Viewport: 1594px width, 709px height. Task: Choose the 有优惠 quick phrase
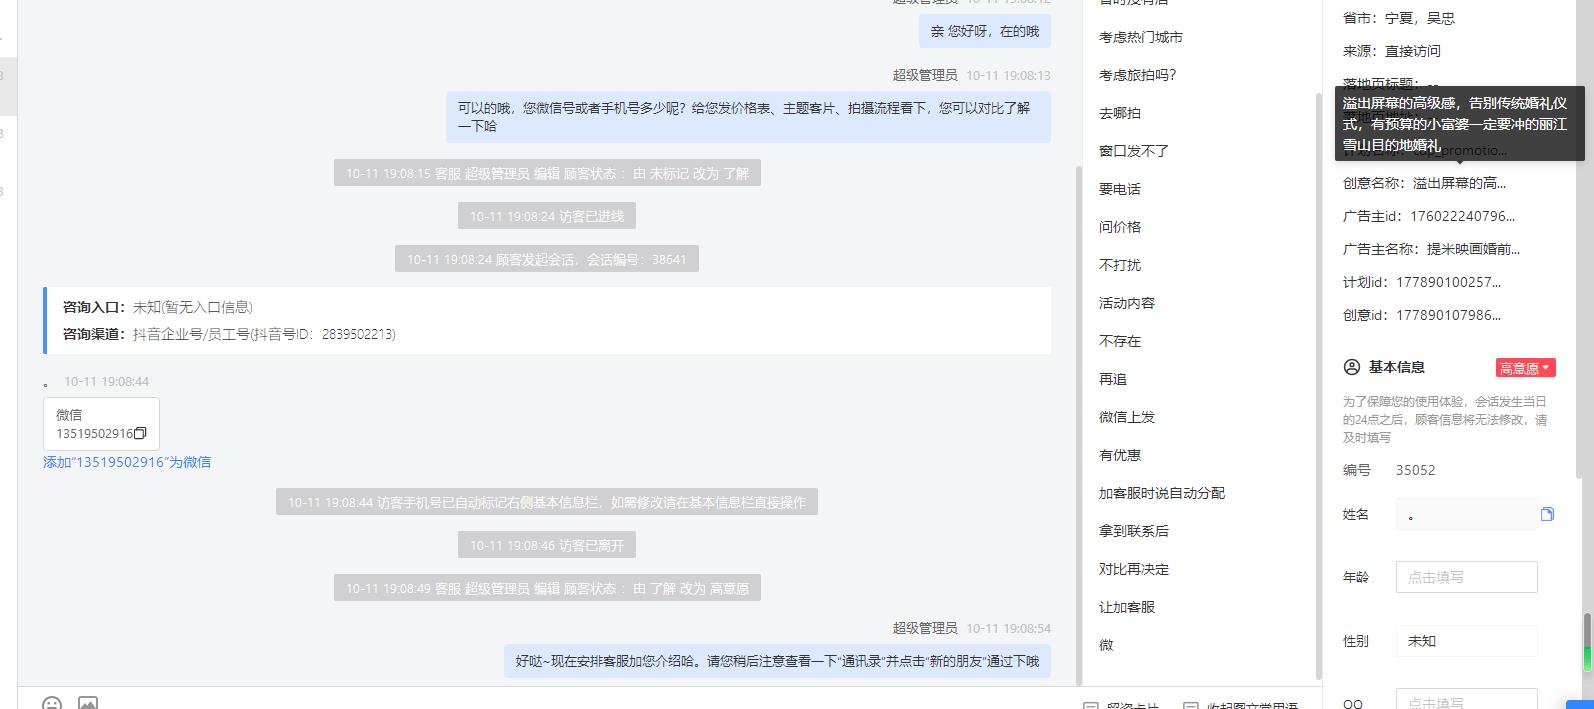click(x=1120, y=455)
